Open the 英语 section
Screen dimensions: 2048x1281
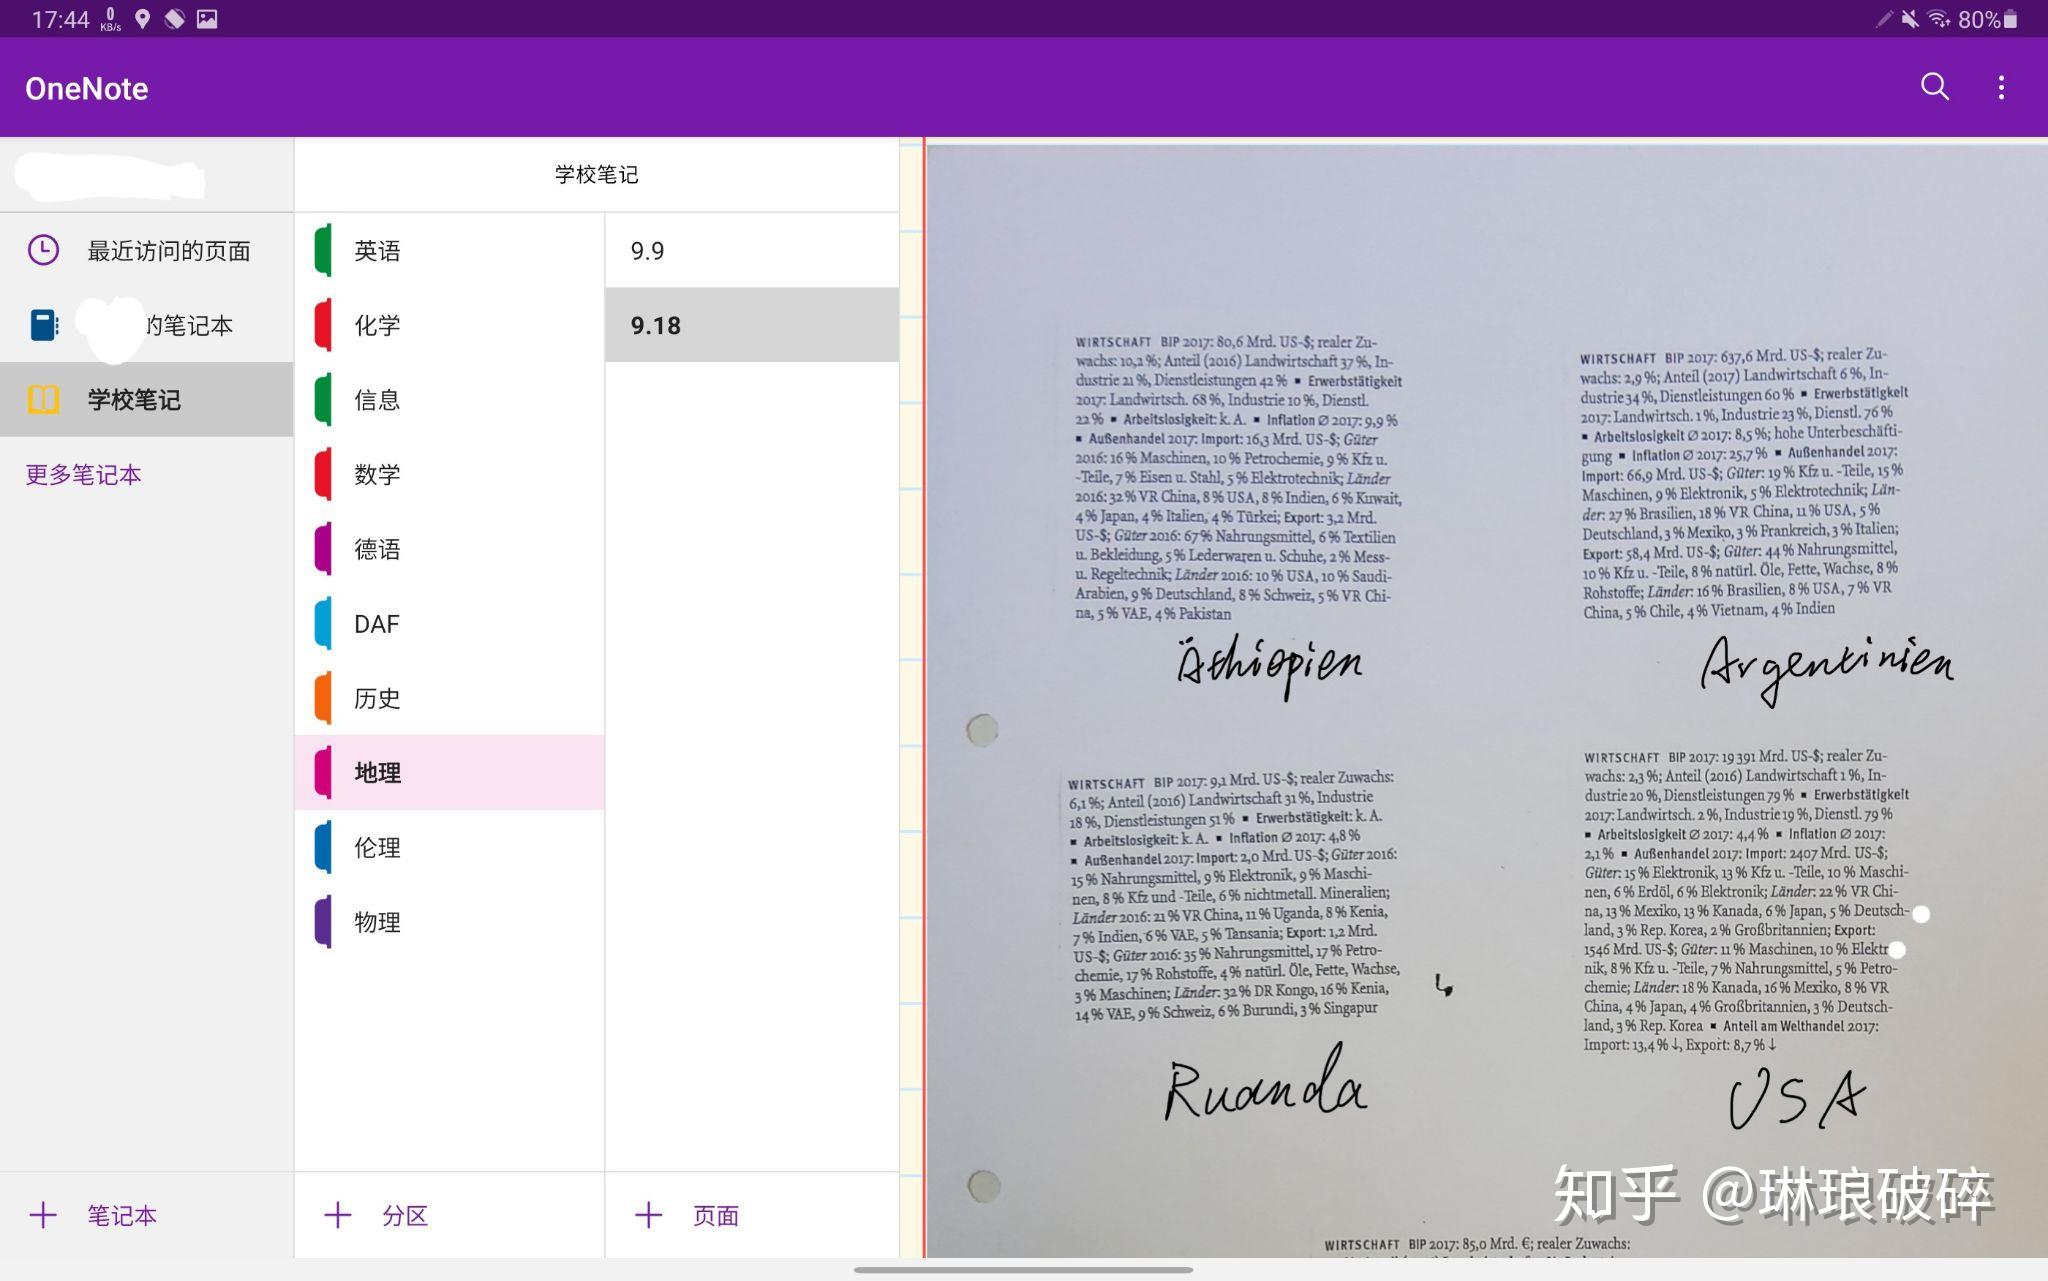click(x=377, y=251)
